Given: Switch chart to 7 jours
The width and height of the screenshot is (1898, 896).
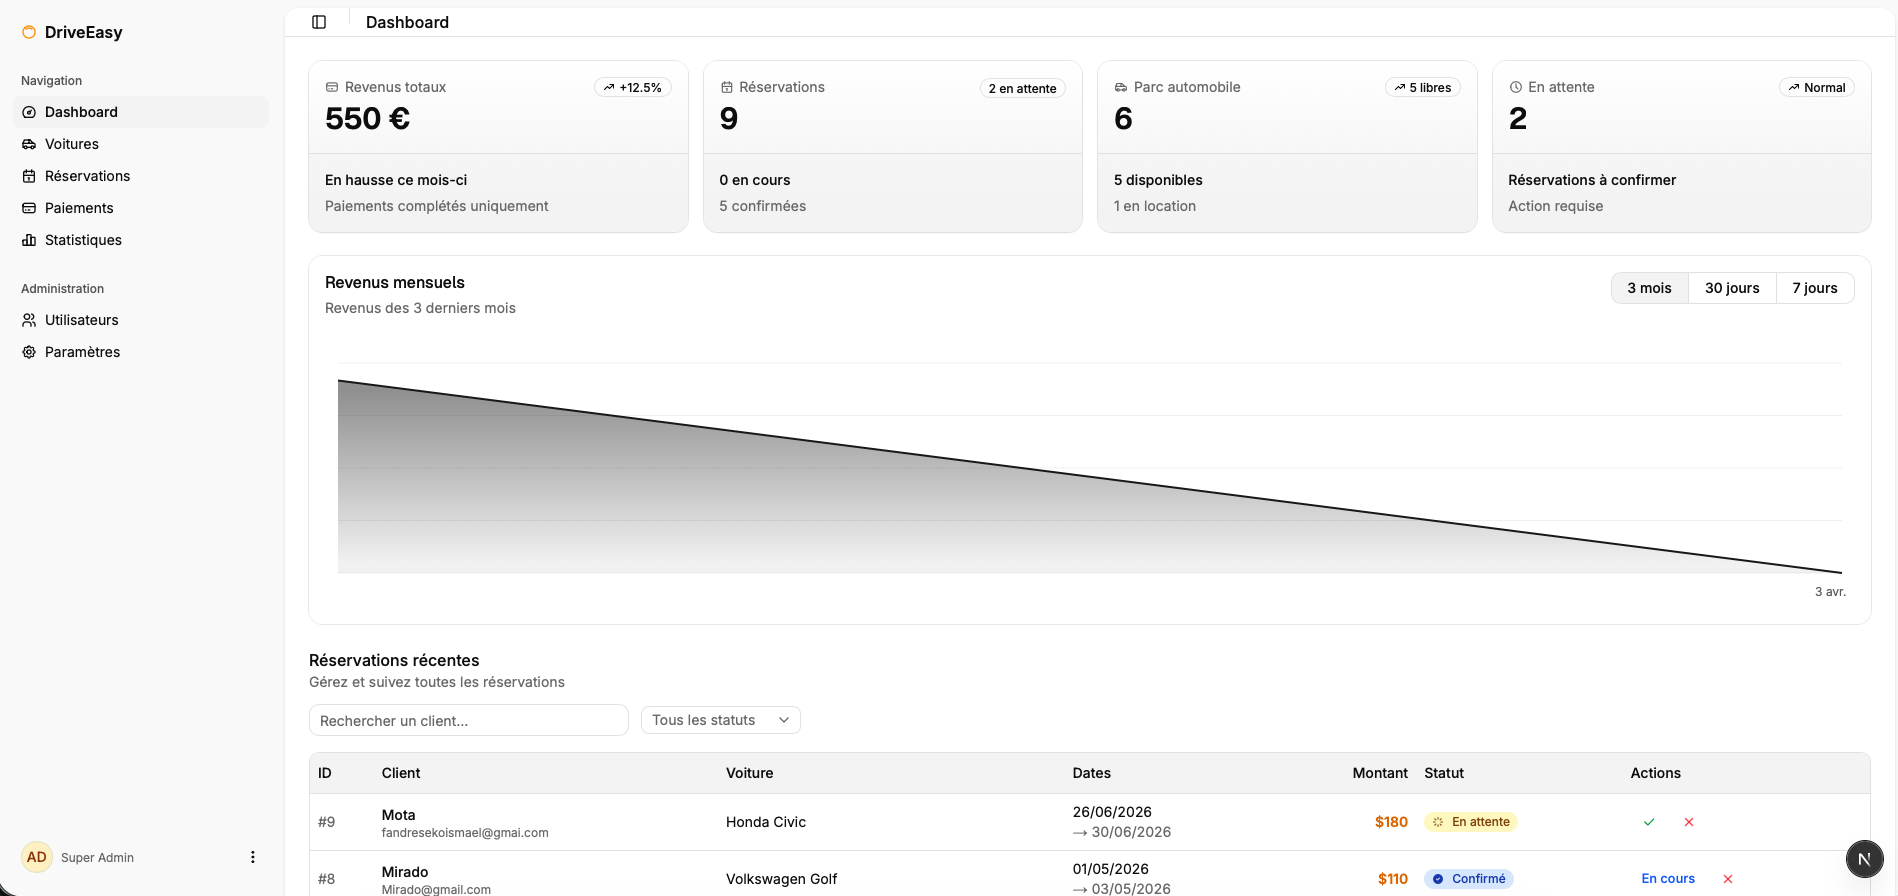Looking at the screenshot, I should (x=1815, y=288).
